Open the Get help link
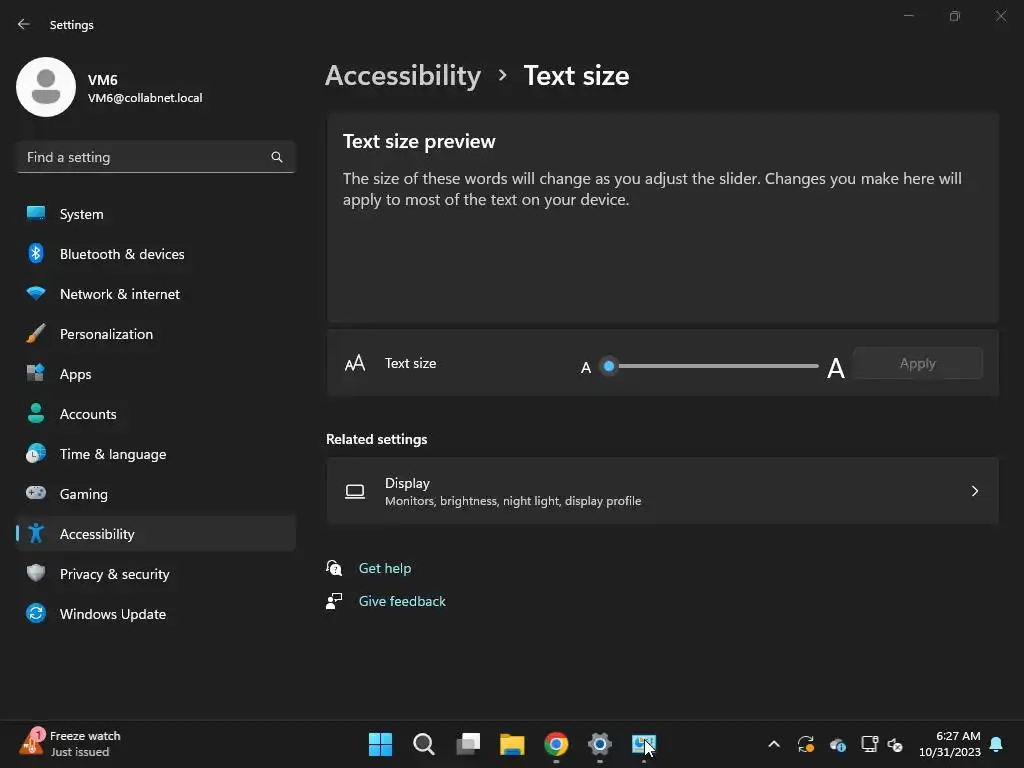The width and height of the screenshot is (1024, 768). (385, 568)
